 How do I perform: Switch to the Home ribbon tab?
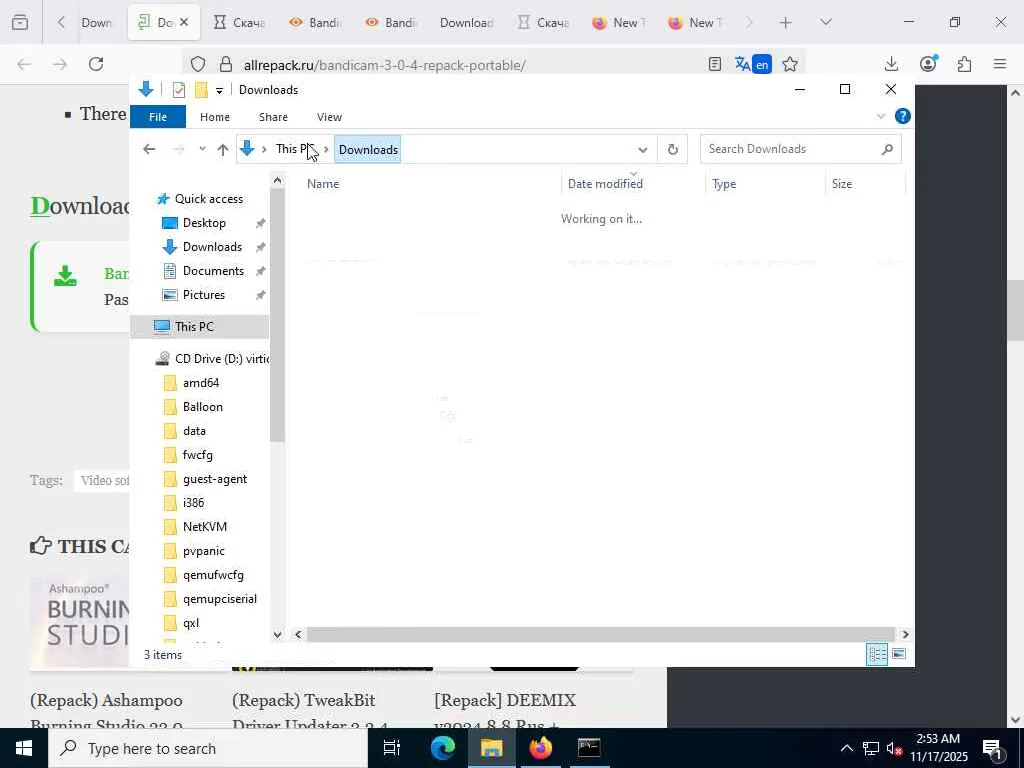click(215, 117)
